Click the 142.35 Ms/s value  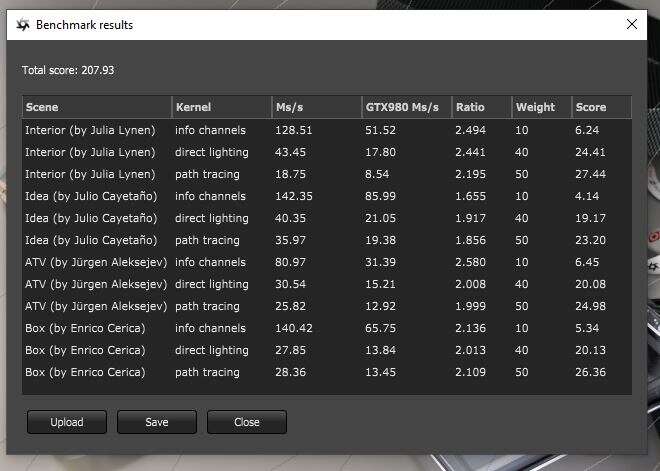pyautogui.click(x=294, y=196)
